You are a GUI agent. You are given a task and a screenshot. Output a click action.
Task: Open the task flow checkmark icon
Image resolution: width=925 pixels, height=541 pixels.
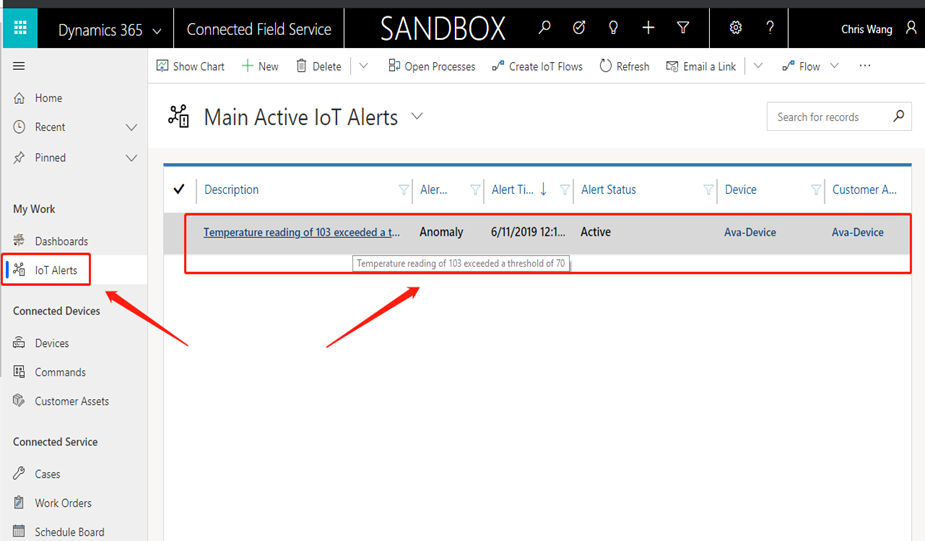point(579,27)
